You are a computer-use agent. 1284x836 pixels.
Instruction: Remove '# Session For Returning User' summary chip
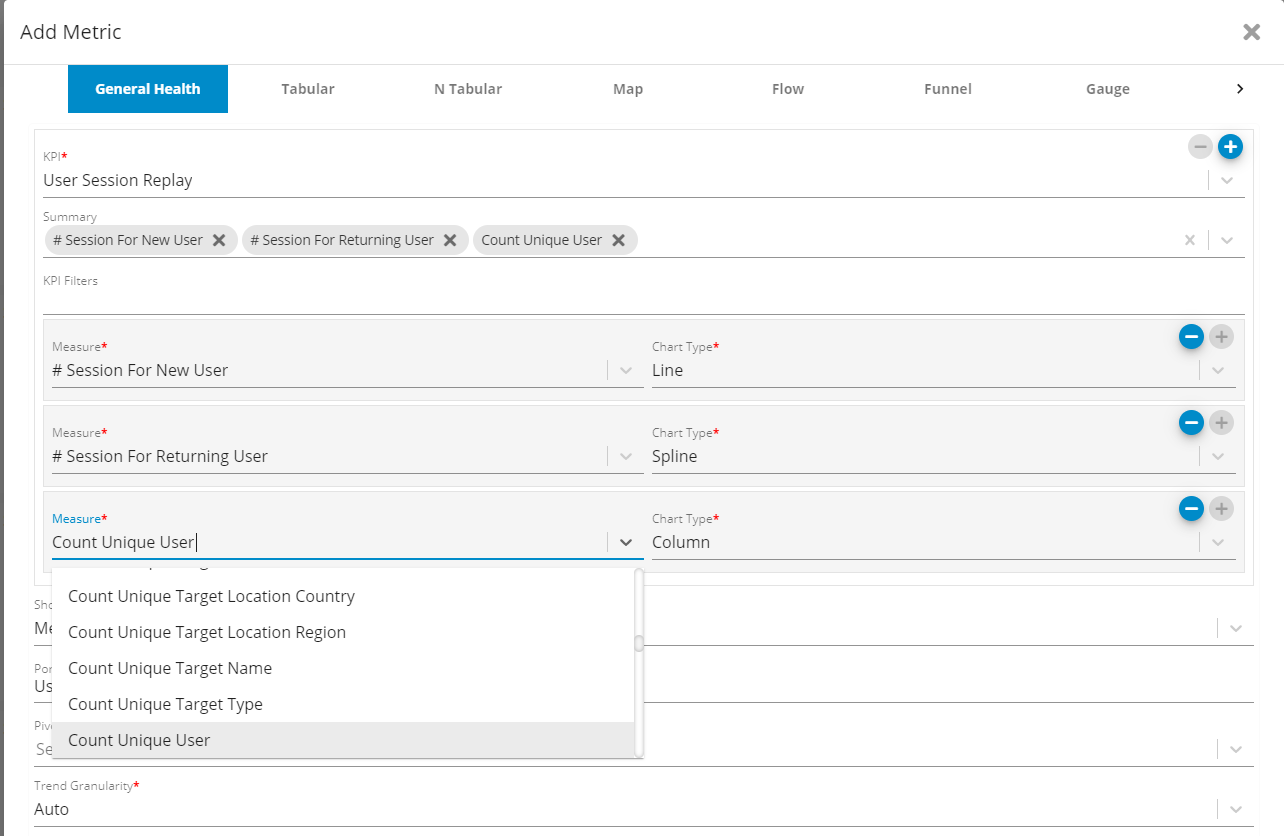450,240
